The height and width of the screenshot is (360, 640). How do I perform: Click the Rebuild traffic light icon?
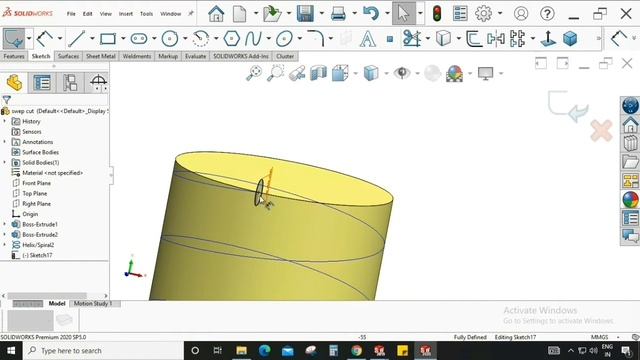[x=437, y=13]
